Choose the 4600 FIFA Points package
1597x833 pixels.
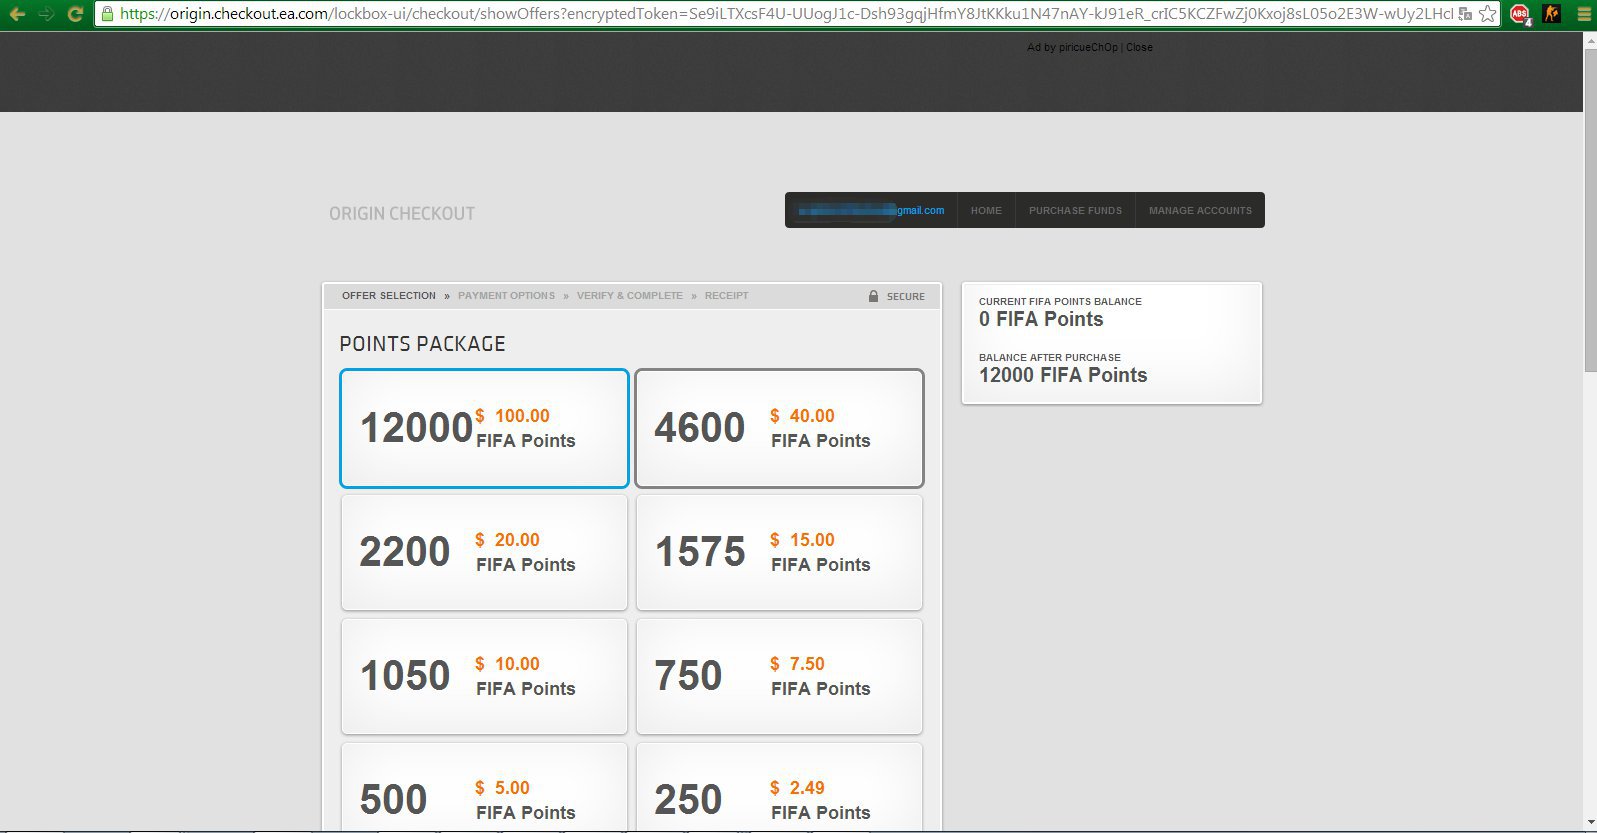779,428
